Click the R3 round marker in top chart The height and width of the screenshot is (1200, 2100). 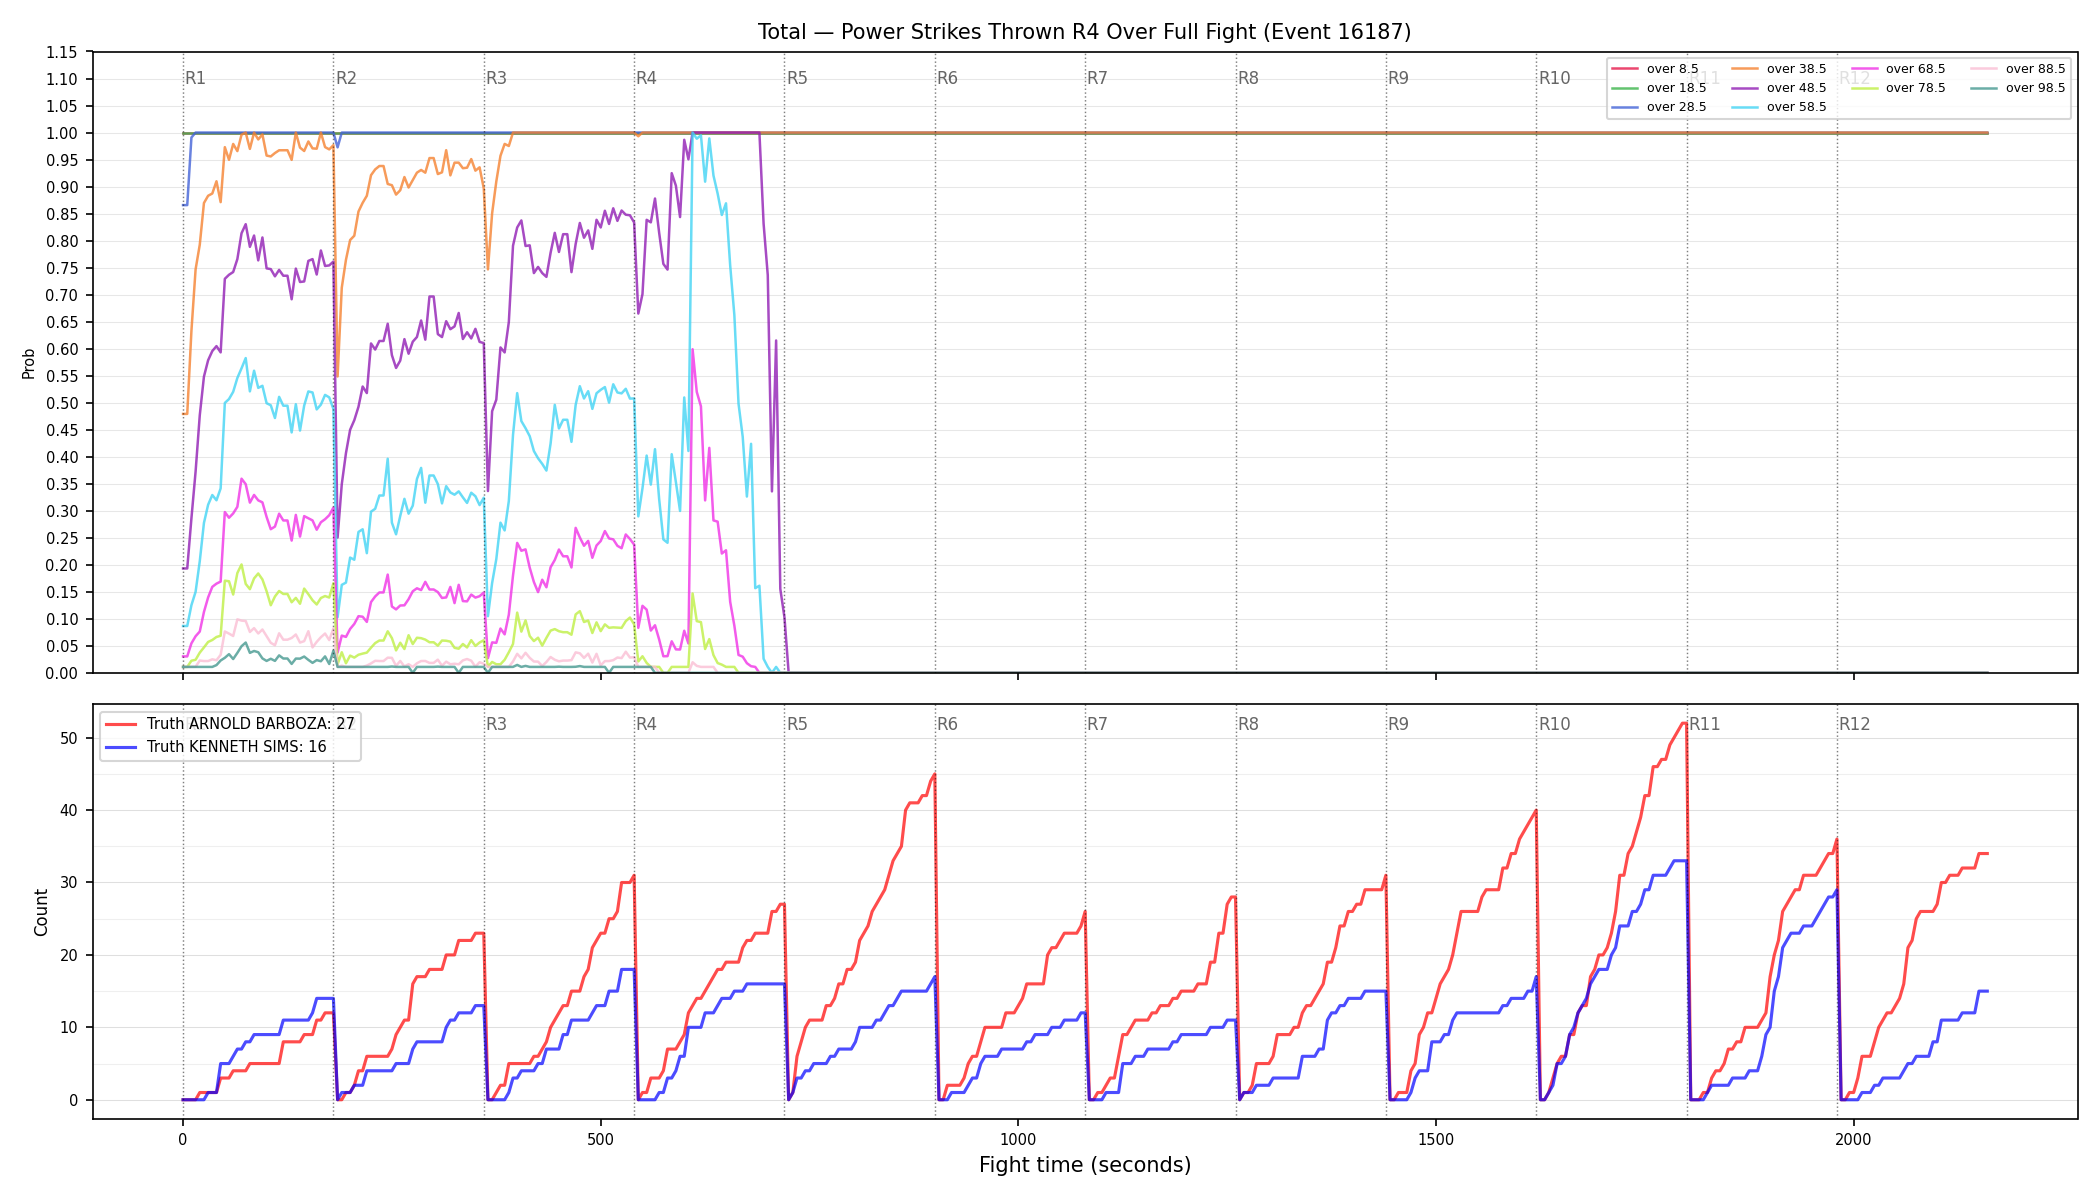(x=496, y=78)
